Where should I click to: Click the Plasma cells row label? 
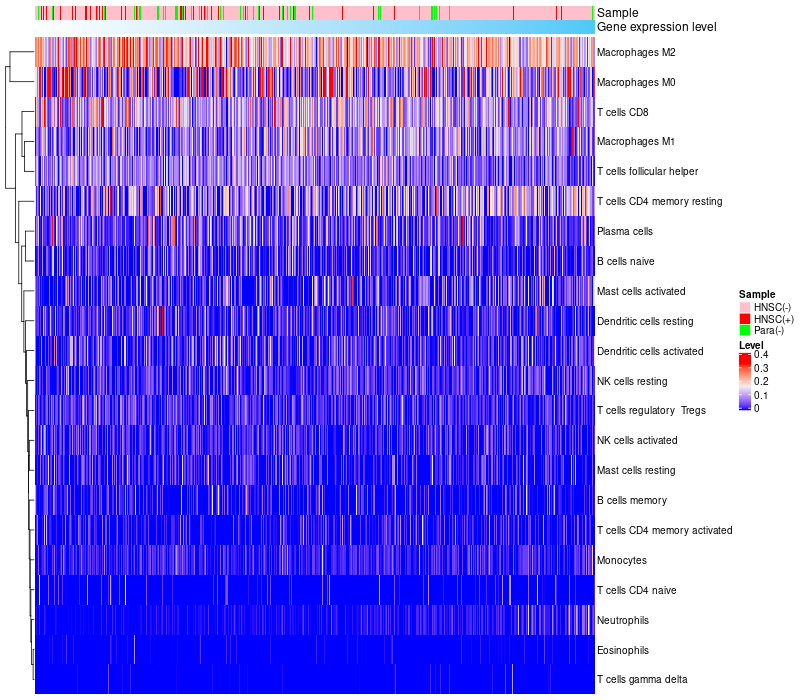point(624,231)
